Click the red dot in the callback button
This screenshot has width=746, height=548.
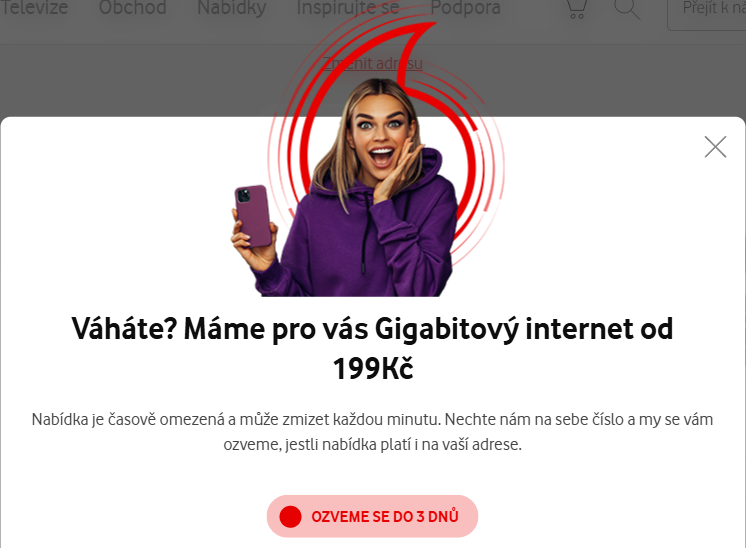point(290,517)
